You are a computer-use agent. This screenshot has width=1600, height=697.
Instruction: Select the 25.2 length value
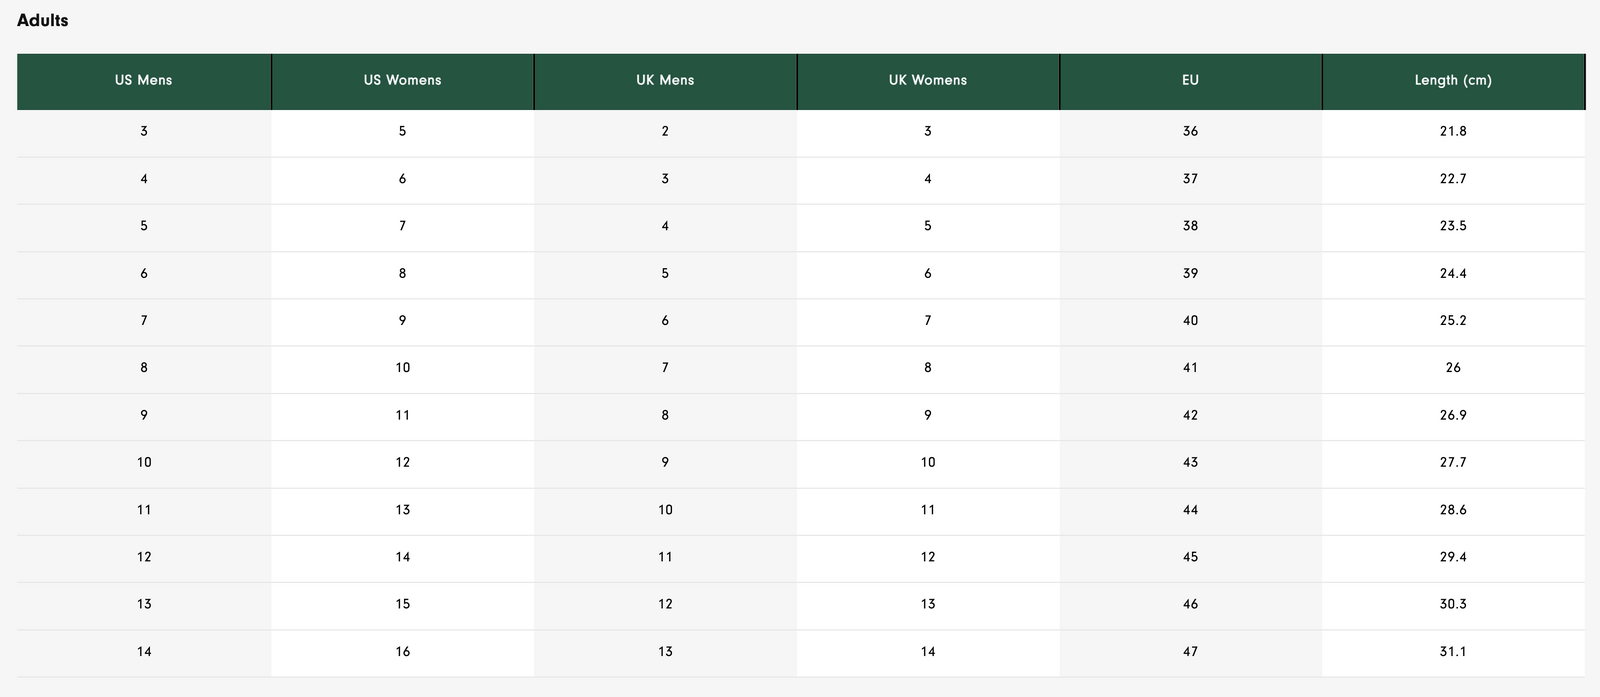(1453, 321)
